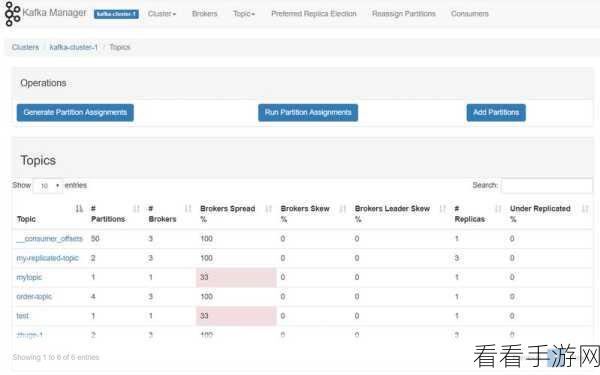Click into the topics Search field
The height and width of the screenshot is (375, 600).
click(547, 186)
